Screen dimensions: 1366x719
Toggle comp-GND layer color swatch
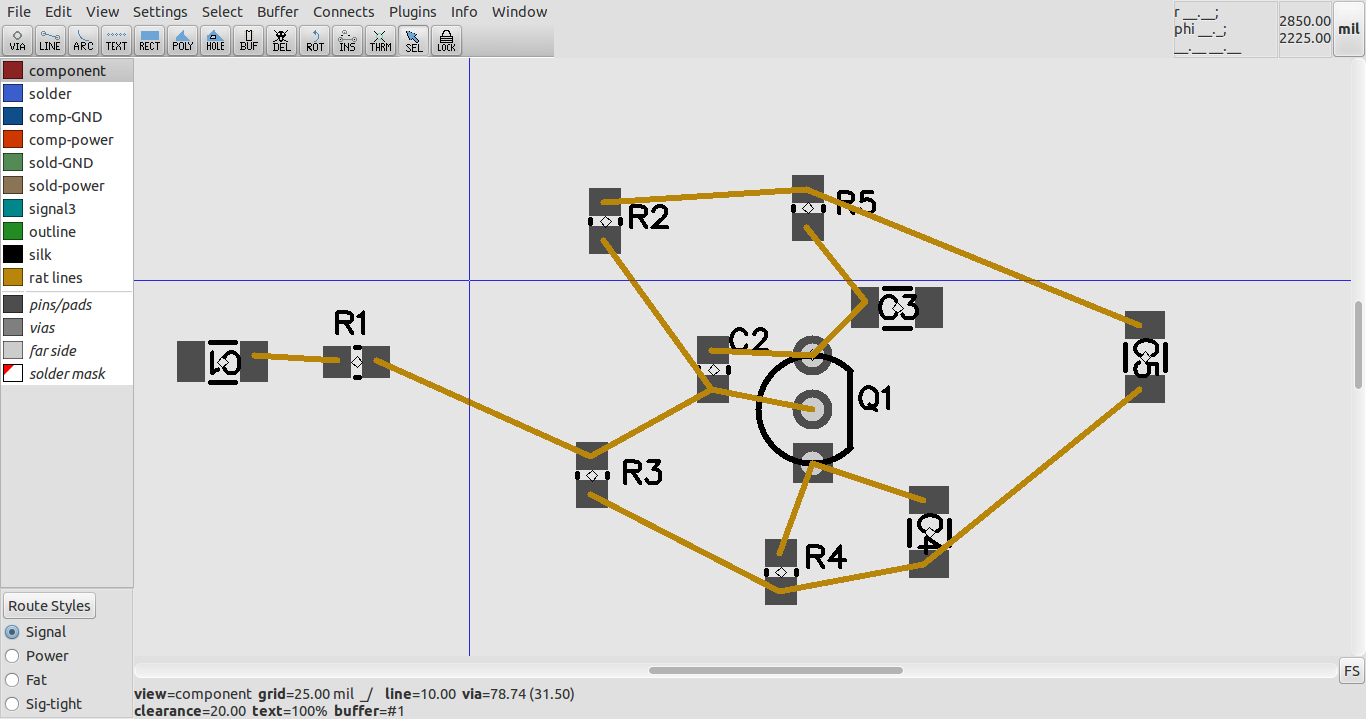(13, 117)
